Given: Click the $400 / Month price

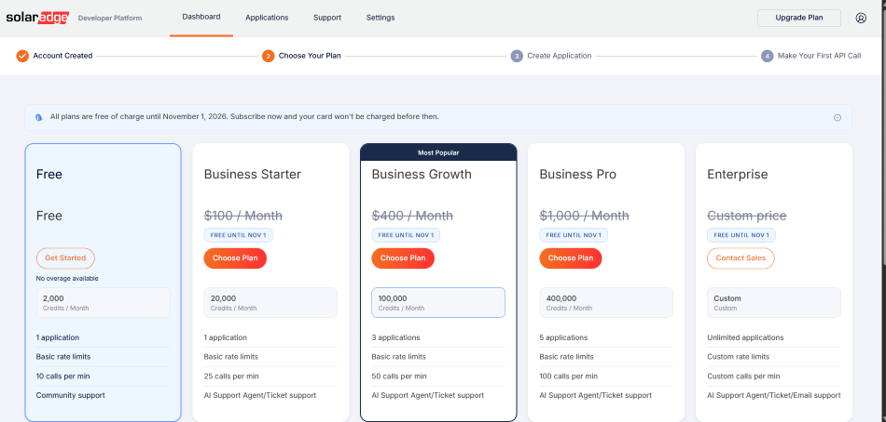Looking at the screenshot, I should 412,216.
